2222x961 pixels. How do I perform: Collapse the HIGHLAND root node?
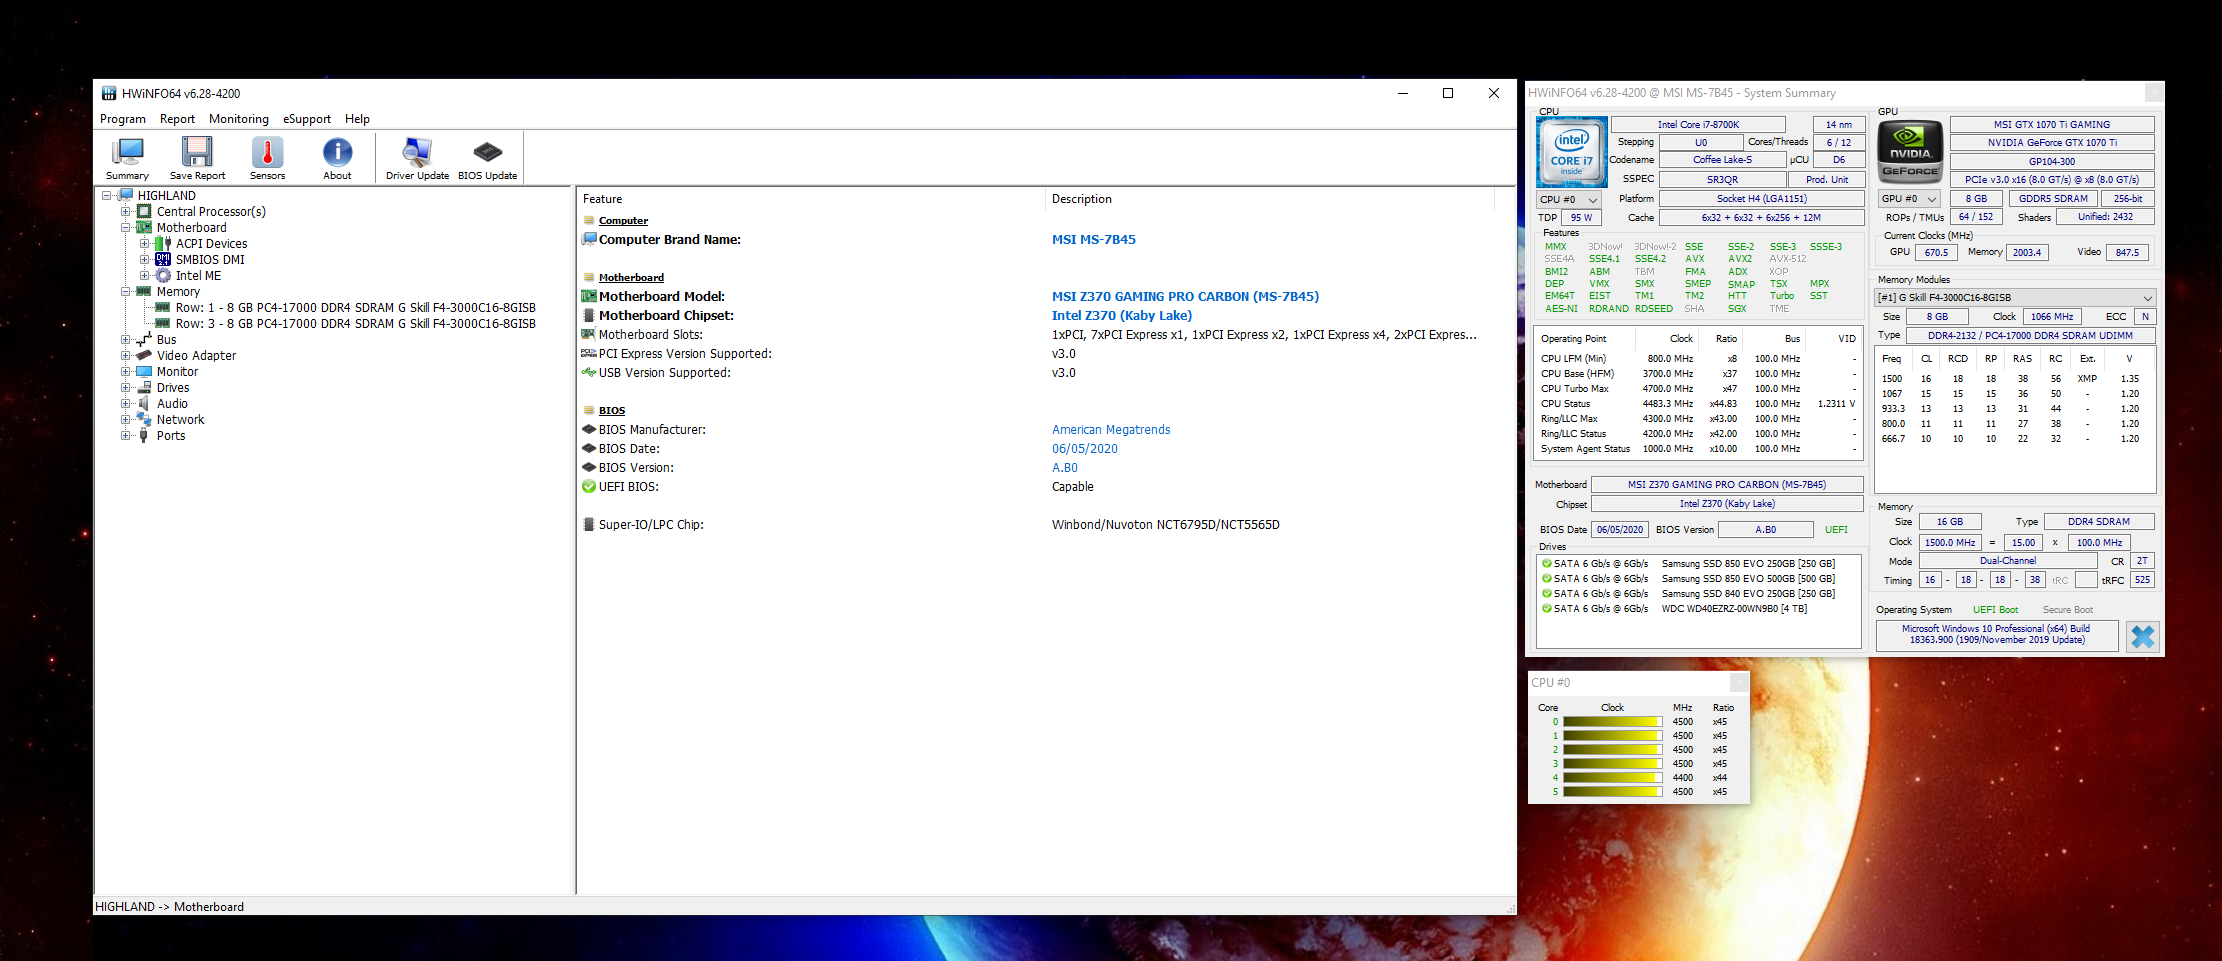coord(106,195)
